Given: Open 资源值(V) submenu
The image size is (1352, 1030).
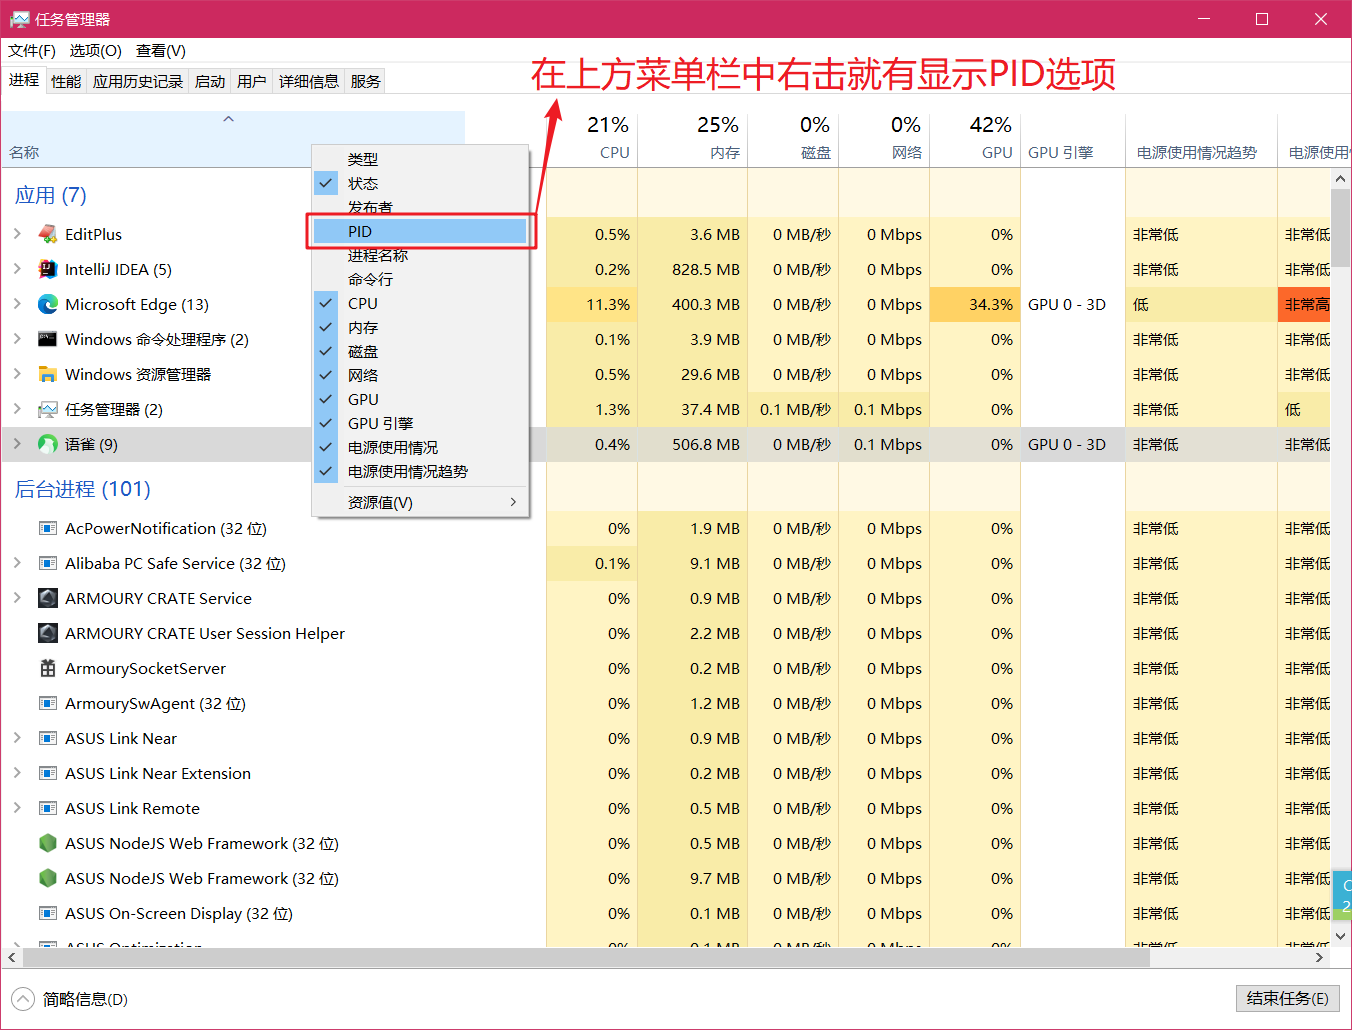Looking at the screenshot, I should pyautogui.click(x=420, y=502).
